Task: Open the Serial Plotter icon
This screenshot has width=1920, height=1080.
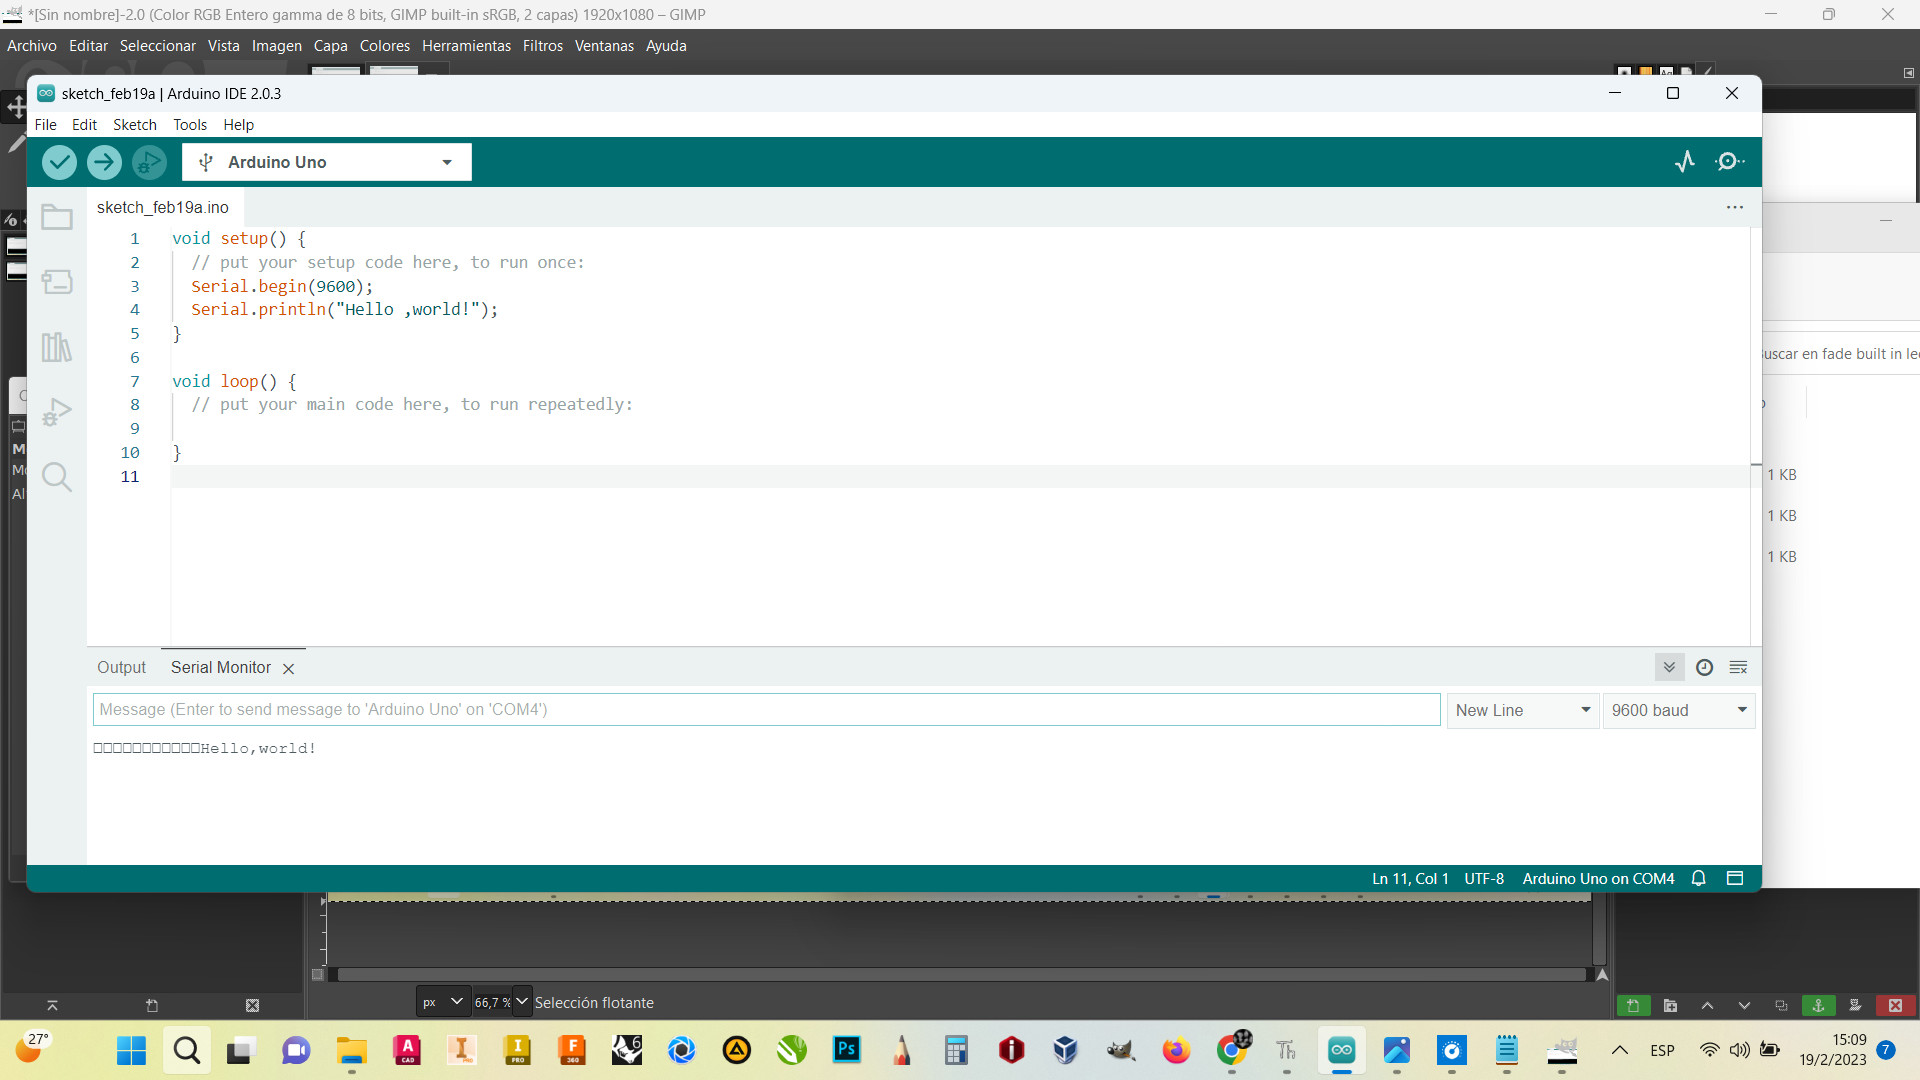Action: (1685, 162)
